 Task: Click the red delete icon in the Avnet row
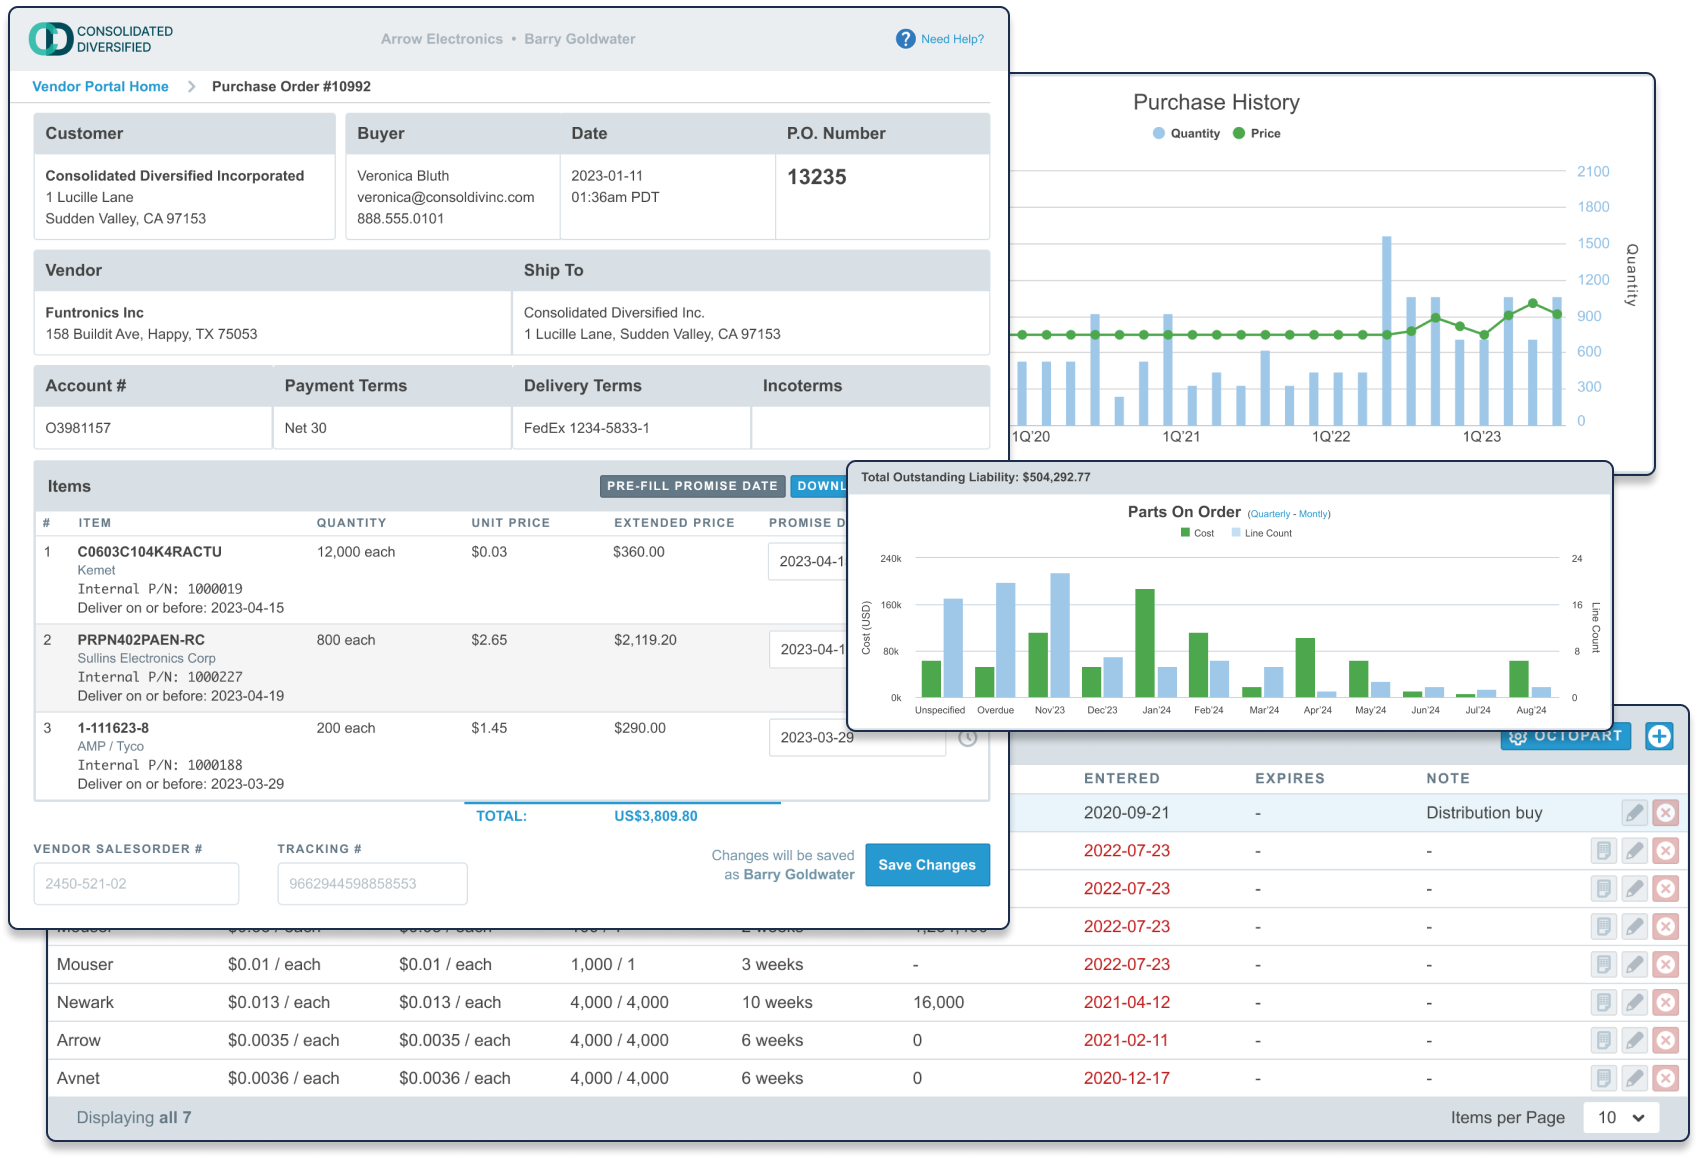pos(1666,1079)
